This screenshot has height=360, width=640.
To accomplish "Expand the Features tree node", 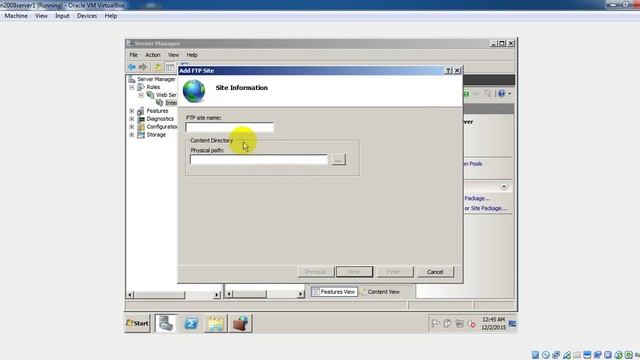I will point(131,111).
